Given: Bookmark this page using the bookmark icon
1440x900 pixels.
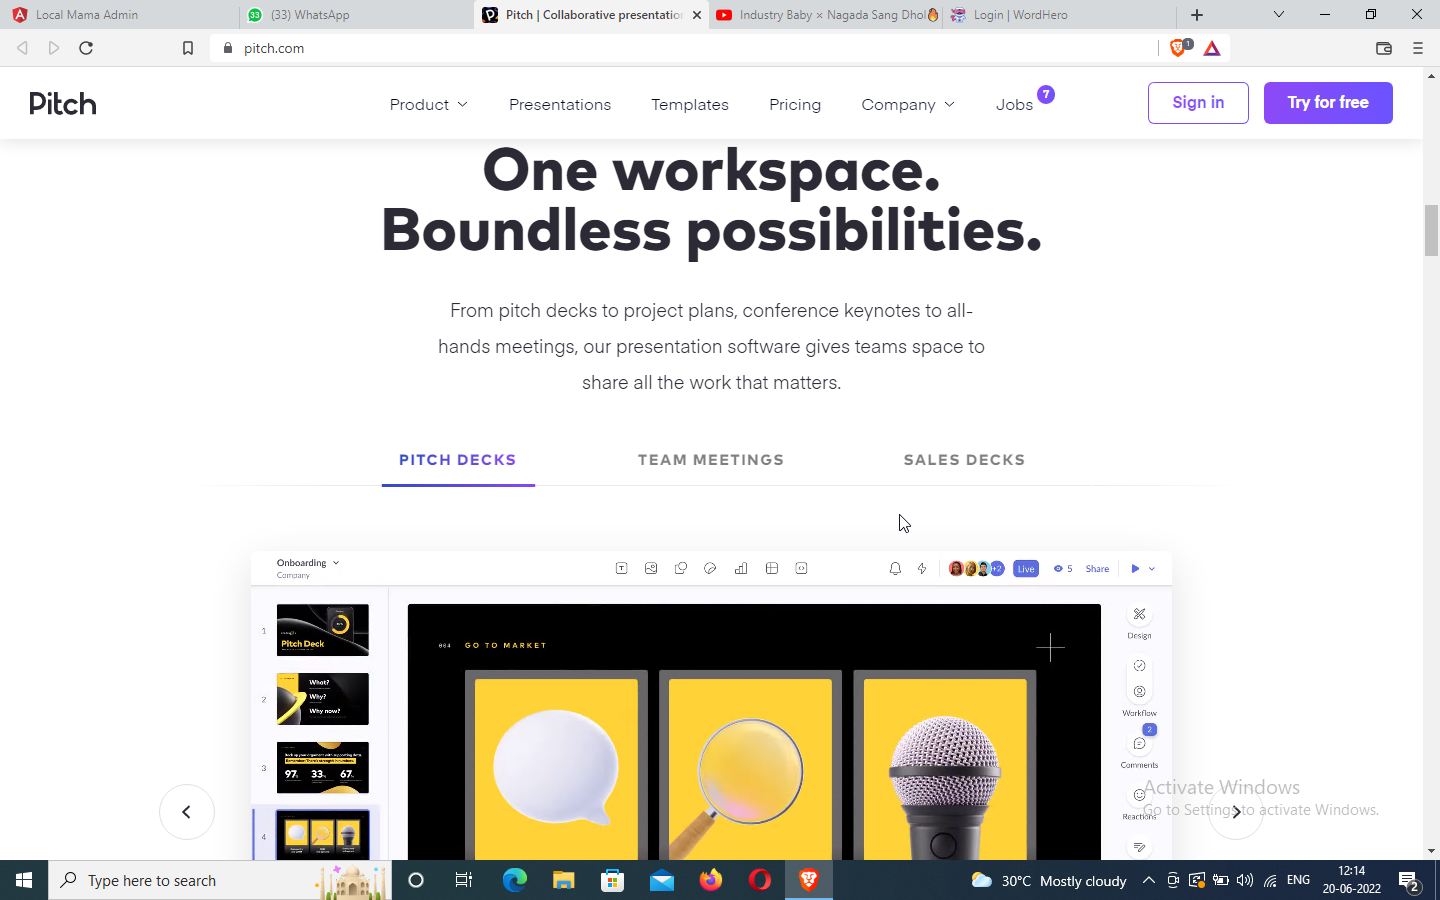Looking at the screenshot, I should coord(187,48).
